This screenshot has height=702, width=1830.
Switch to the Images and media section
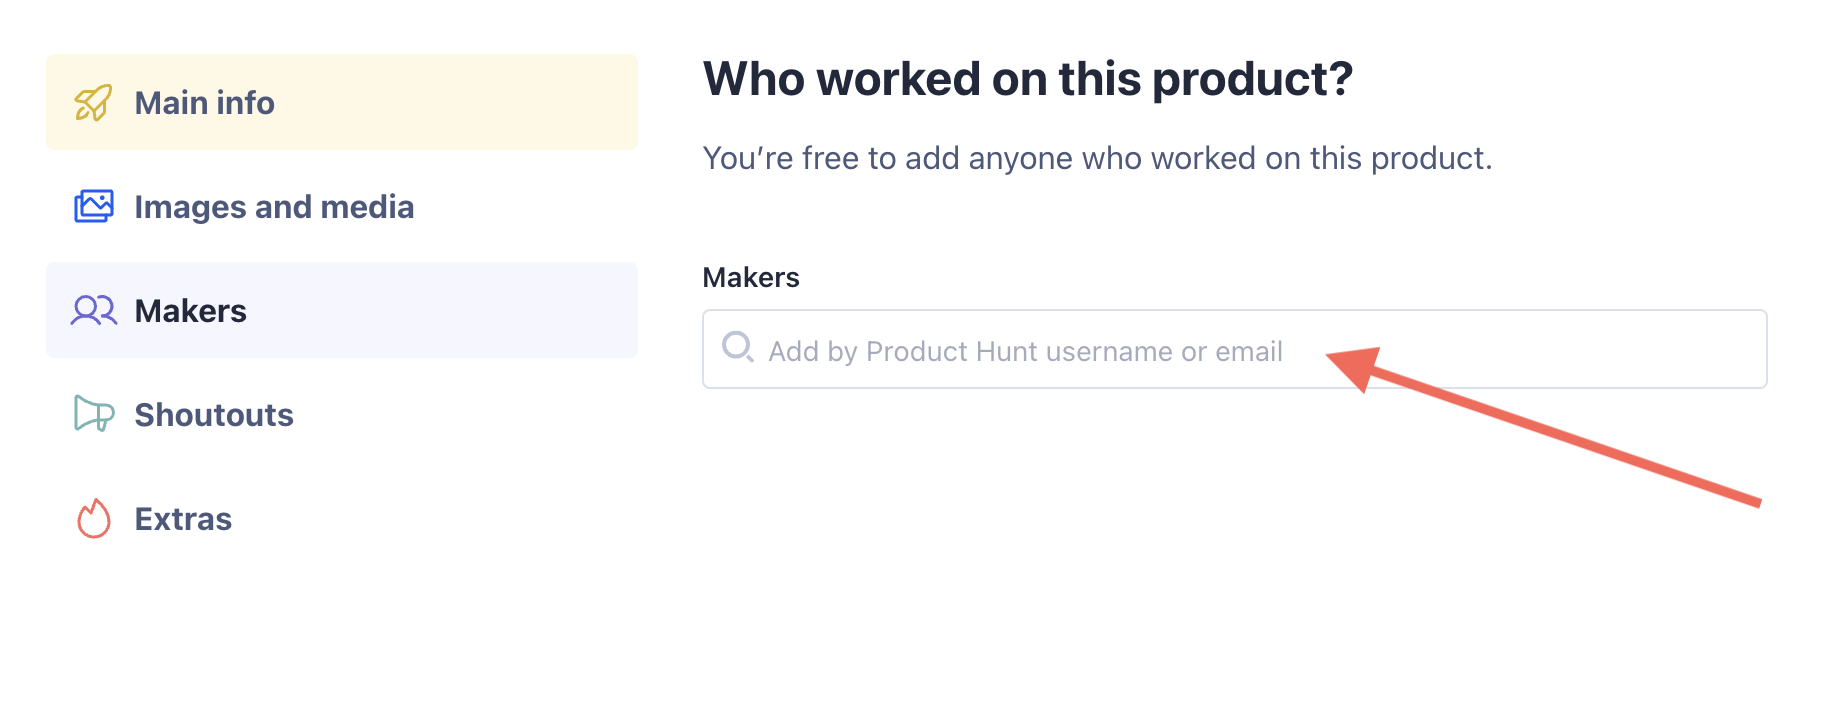click(274, 206)
